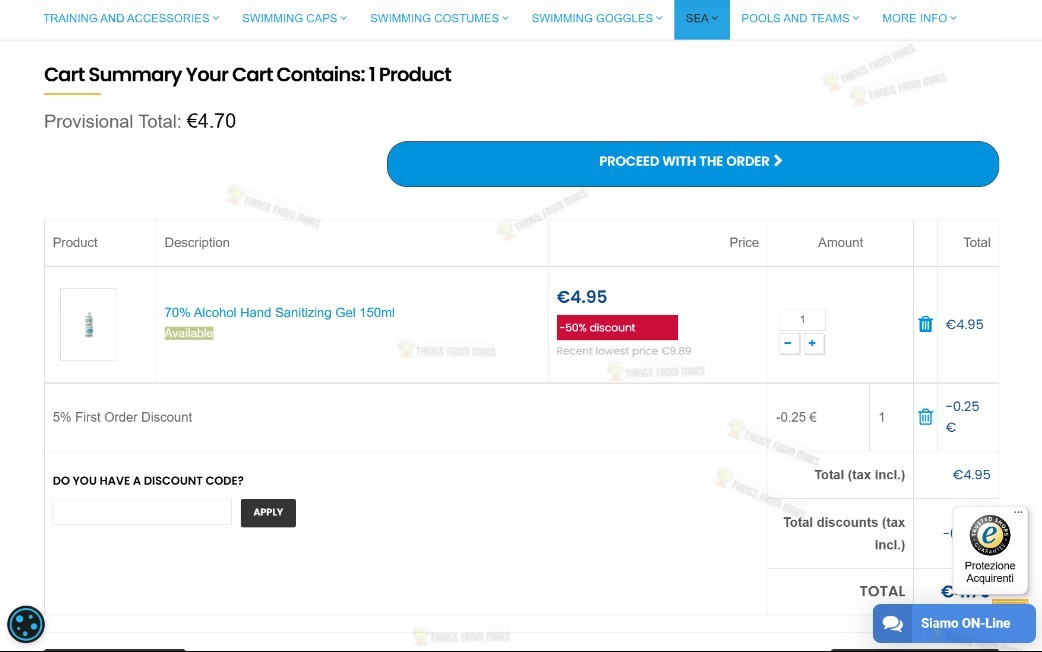Viewport: 1042px width, 652px height.
Task: Select the 'Recent lowest price €9.89' text
Action: click(623, 351)
